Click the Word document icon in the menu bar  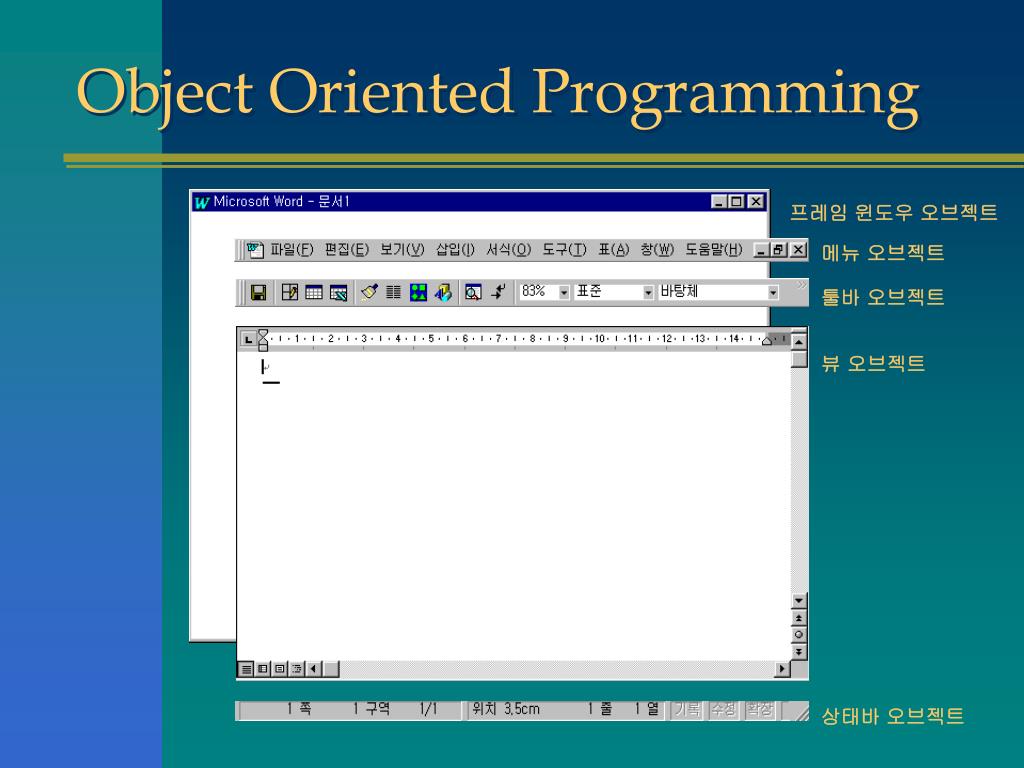[255, 250]
